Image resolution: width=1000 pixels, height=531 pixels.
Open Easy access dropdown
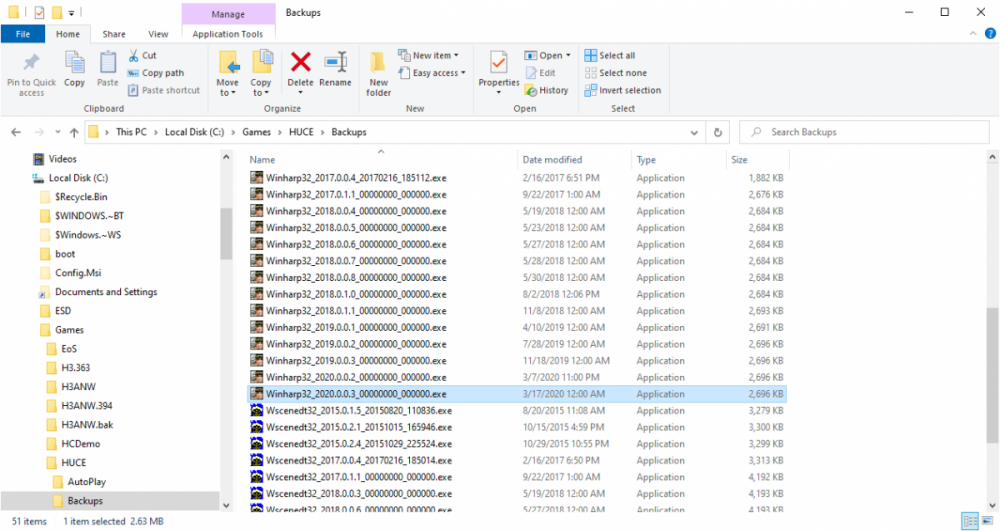pyautogui.click(x=432, y=73)
